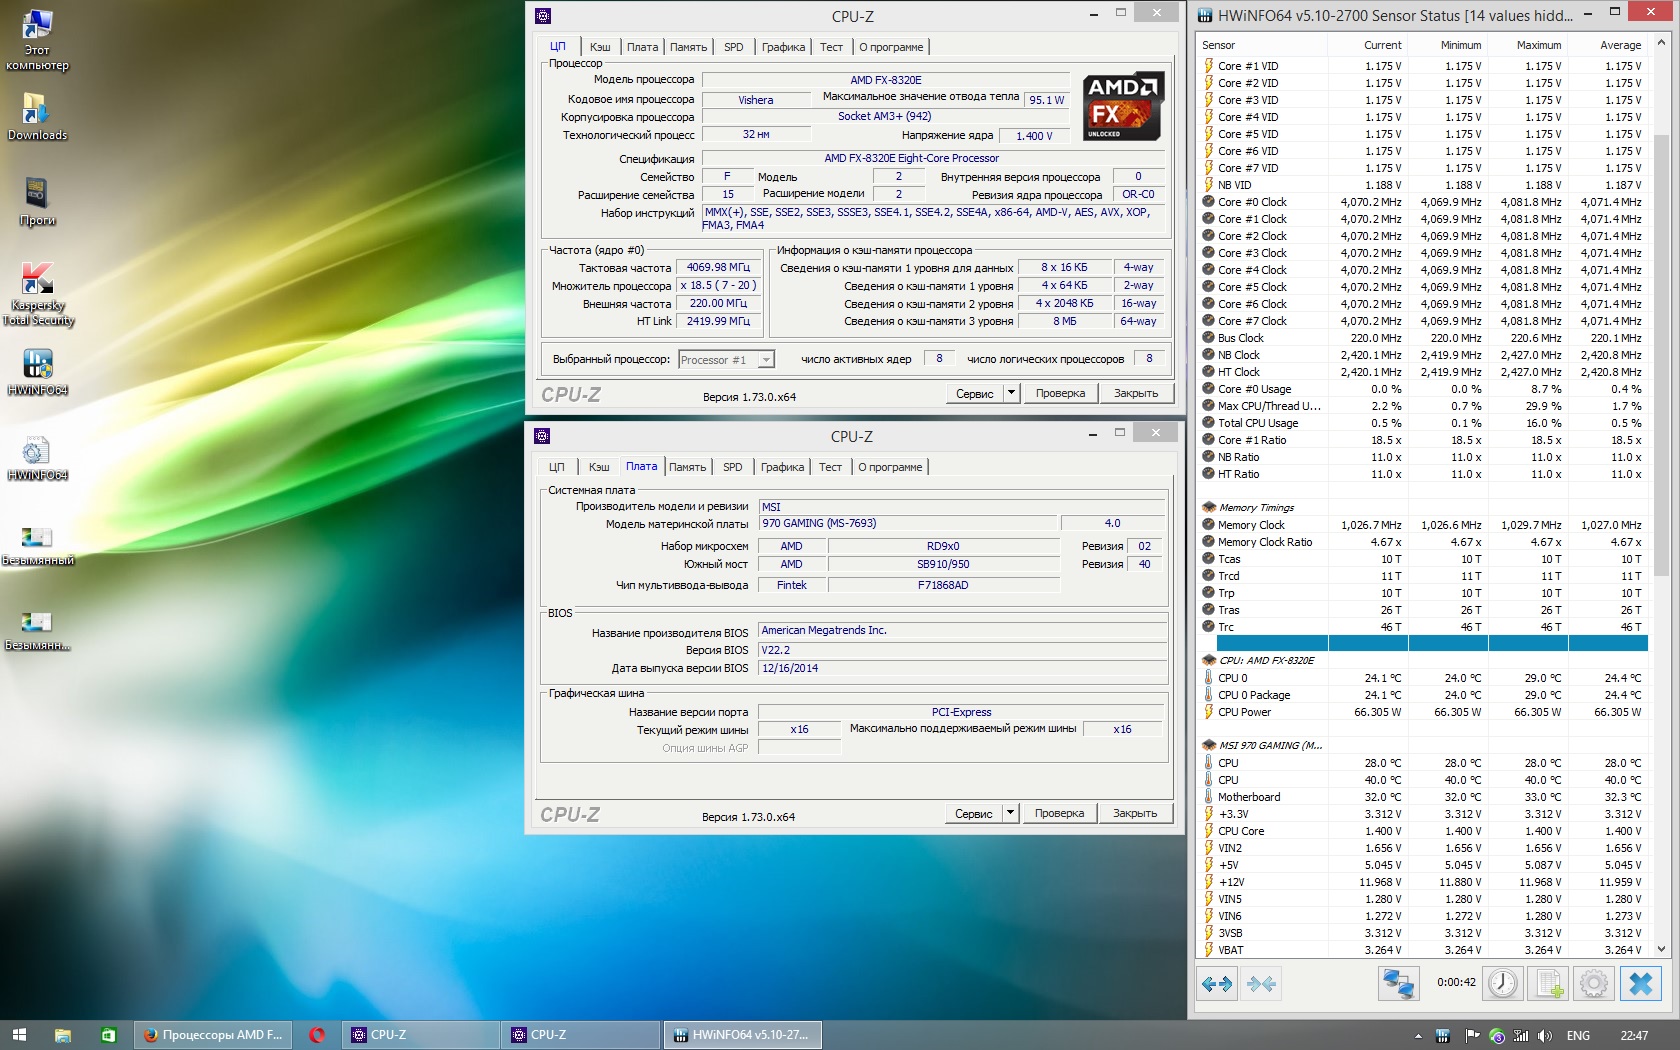This screenshot has width=1680, height=1050.
Task: Select the Memory Clock sensor row
Action: click(1251, 525)
